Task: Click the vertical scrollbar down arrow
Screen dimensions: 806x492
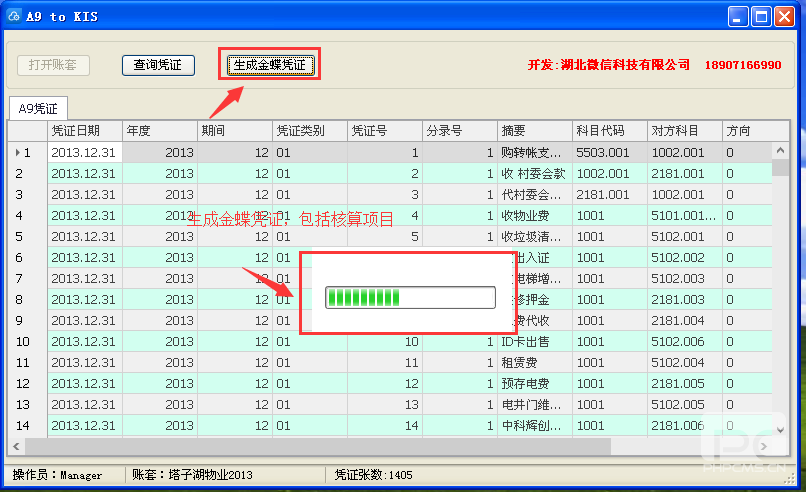Action: click(x=780, y=429)
